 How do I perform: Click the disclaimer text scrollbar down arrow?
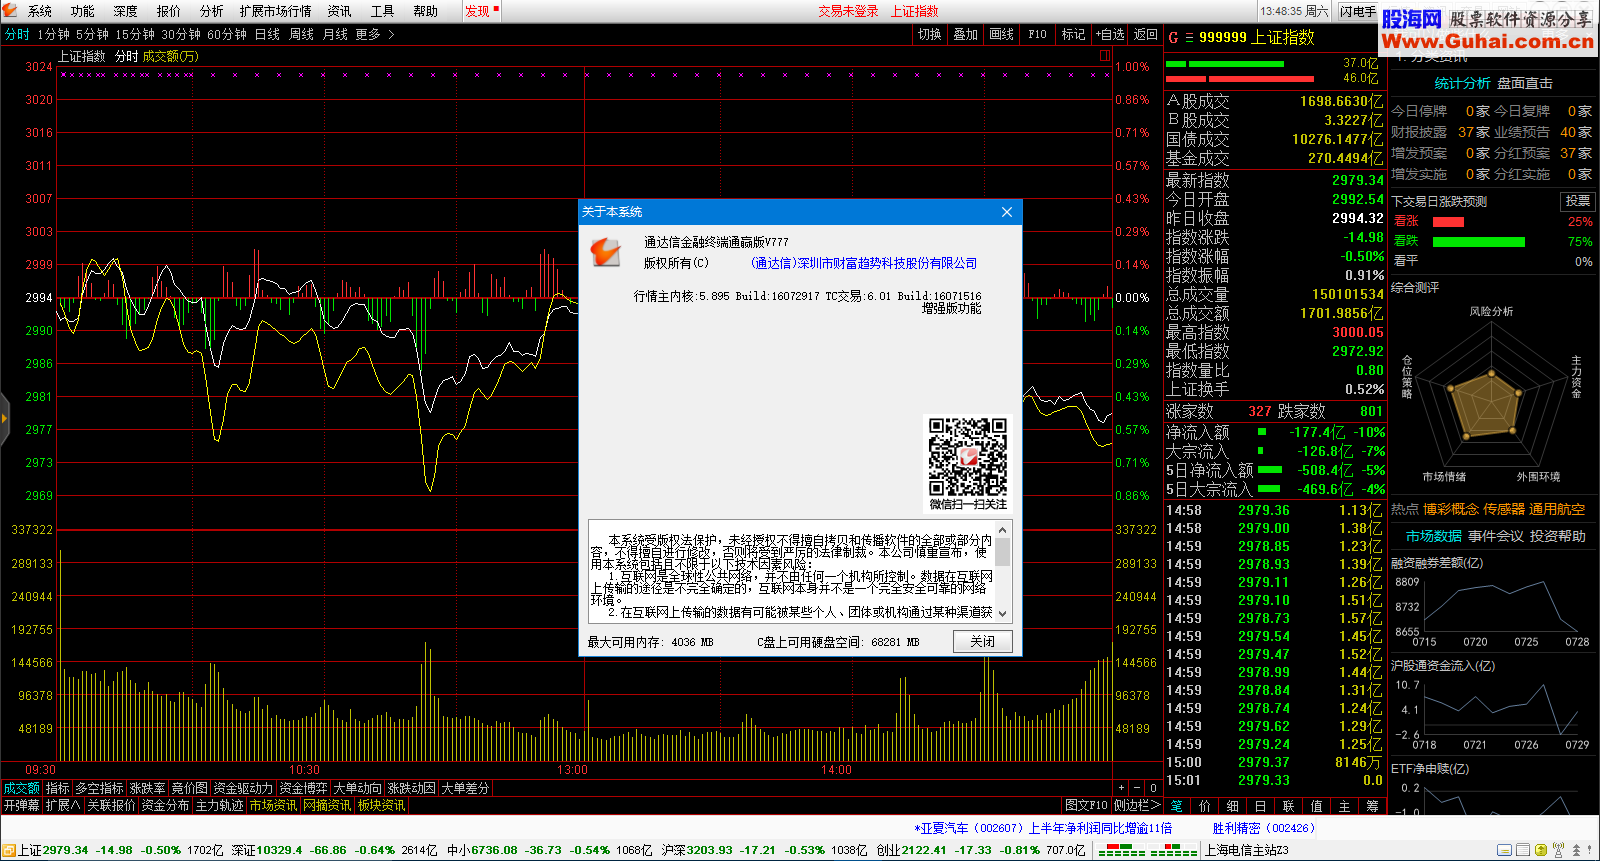(1003, 614)
